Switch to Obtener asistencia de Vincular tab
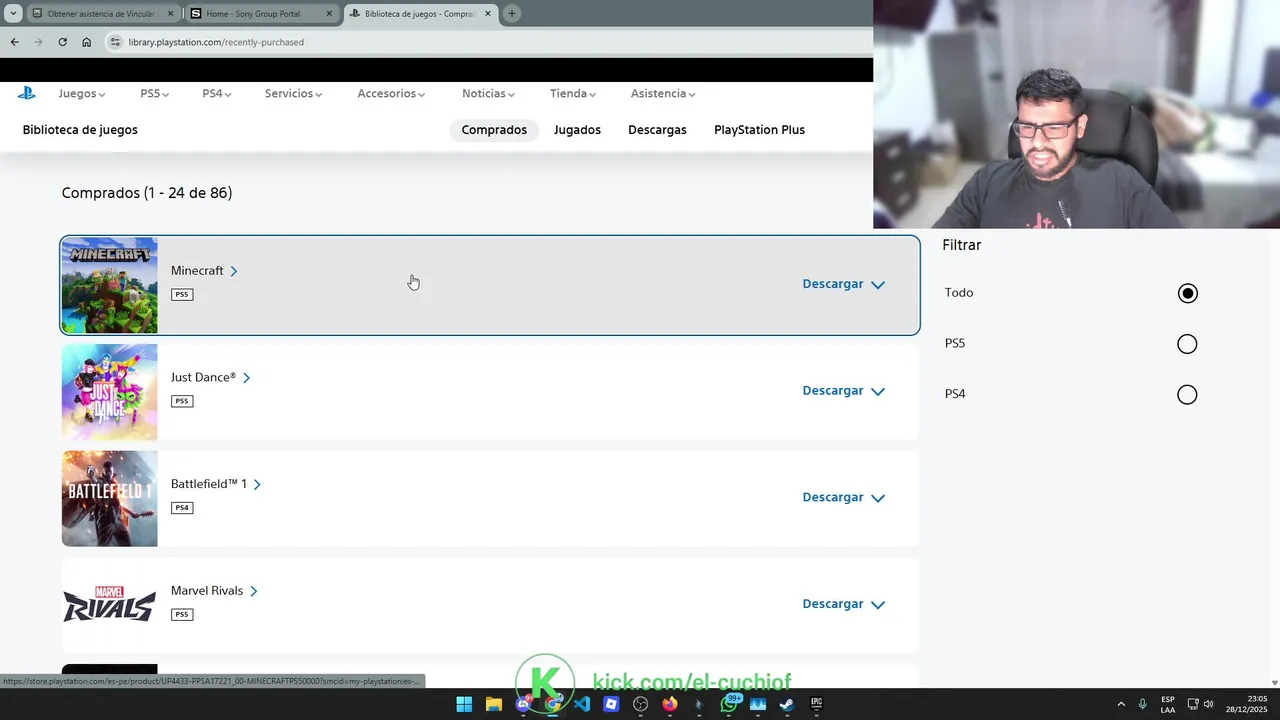Image resolution: width=1280 pixels, height=720 pixels. click(x=100, y=14)
